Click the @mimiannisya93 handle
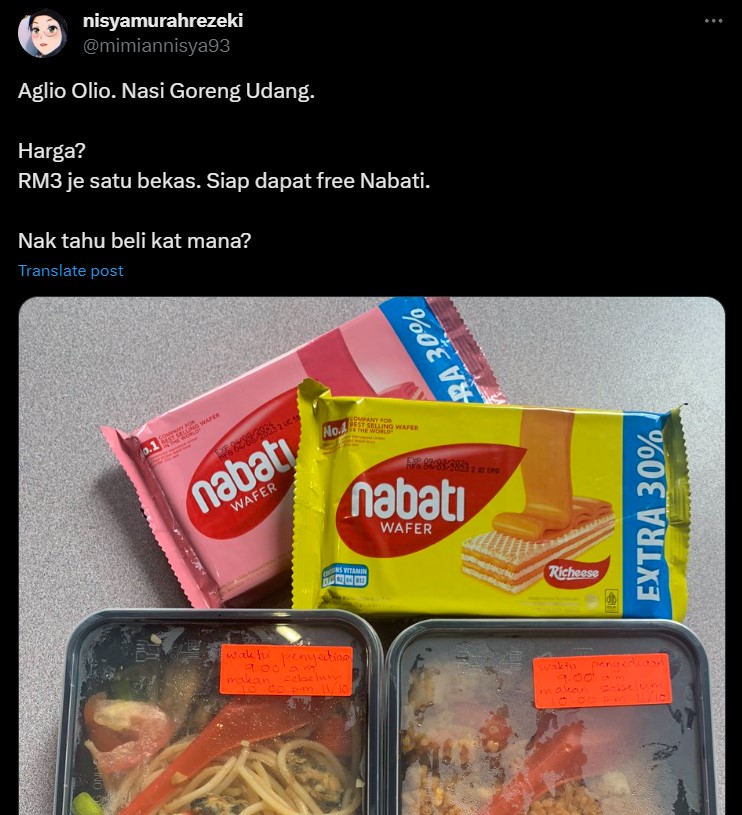742x815 pixels. [156, 46]
